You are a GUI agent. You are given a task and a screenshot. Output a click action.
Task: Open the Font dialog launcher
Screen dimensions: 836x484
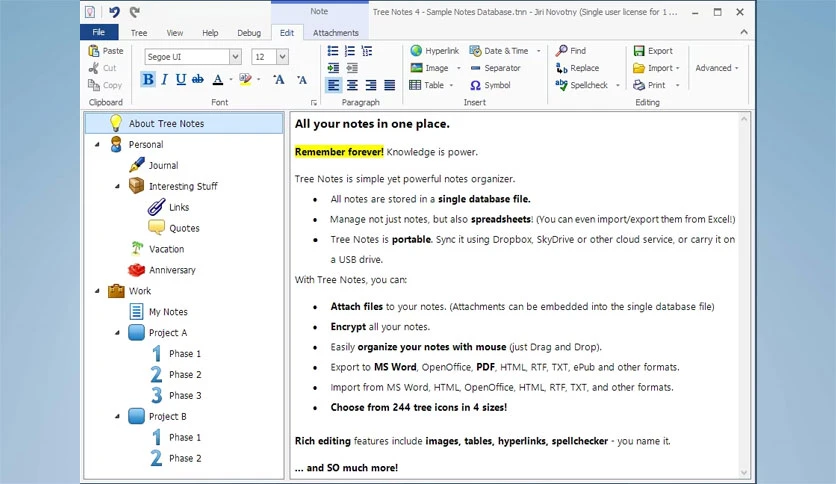314,102
